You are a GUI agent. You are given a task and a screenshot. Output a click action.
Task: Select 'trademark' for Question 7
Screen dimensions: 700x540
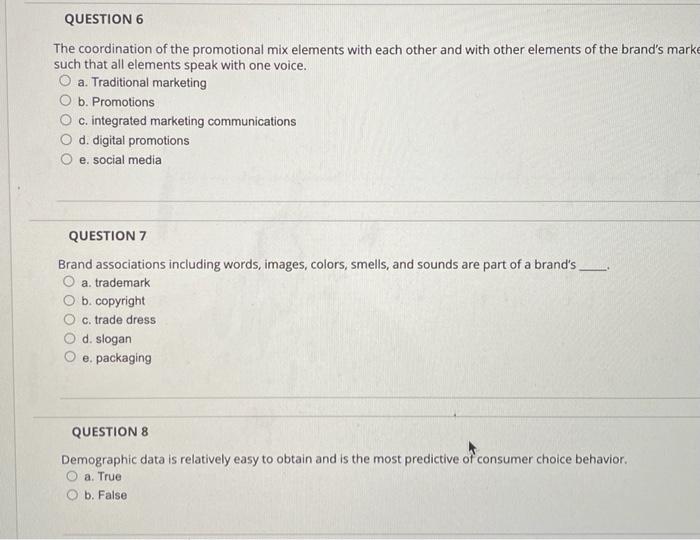coord(69,281)
